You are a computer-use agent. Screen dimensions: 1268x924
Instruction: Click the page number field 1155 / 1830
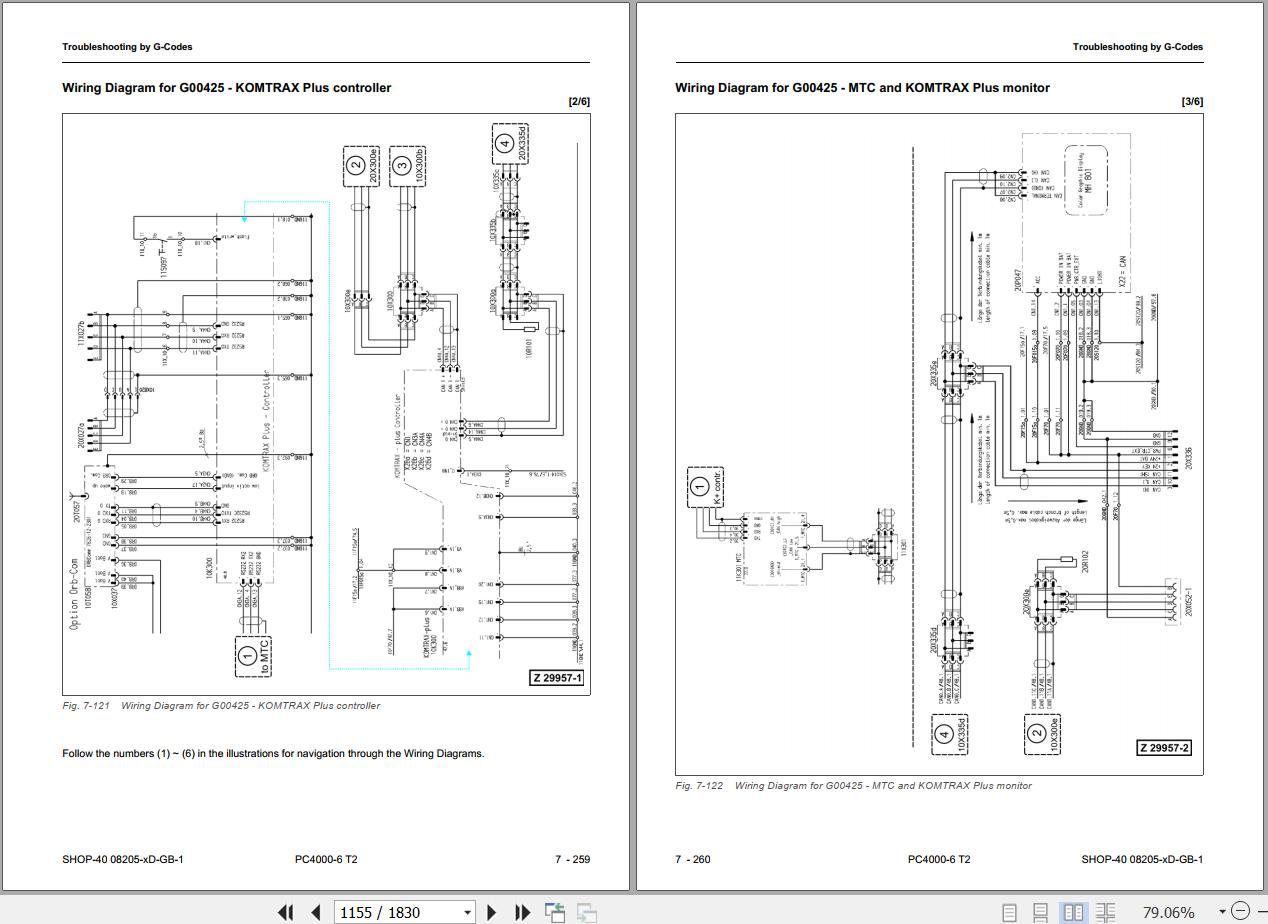click(397, 912)
